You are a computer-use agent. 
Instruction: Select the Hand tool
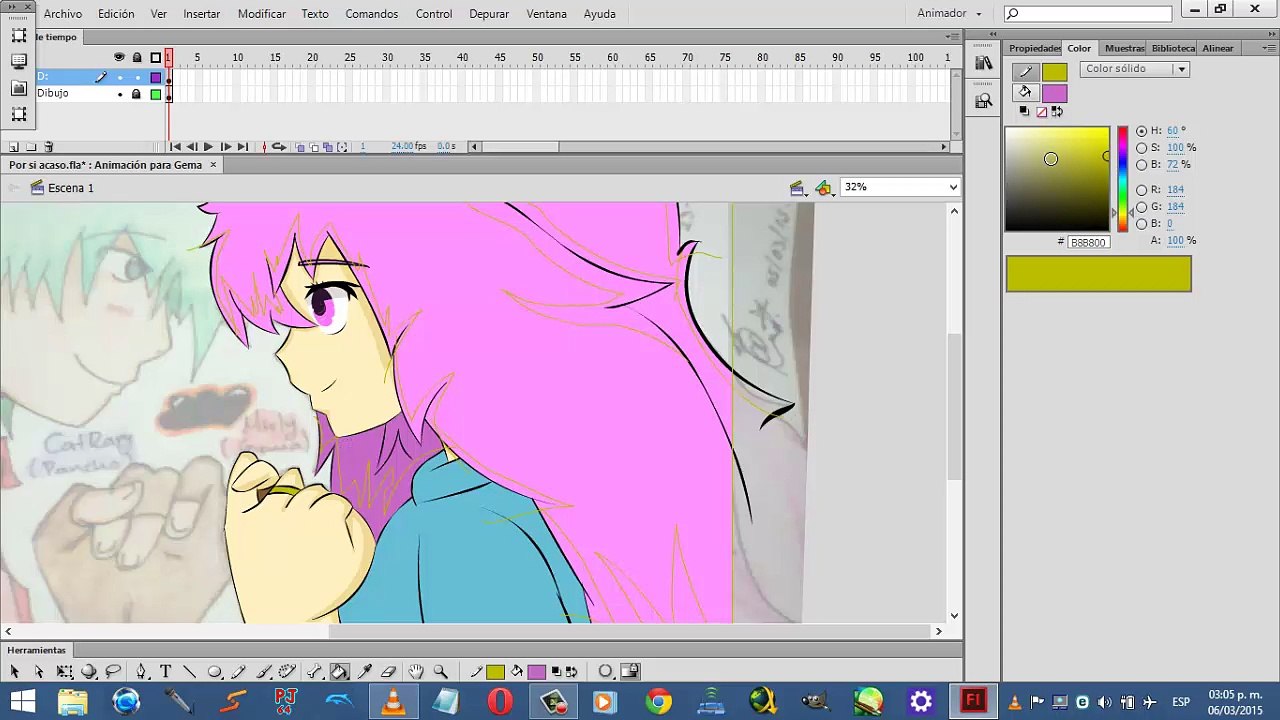point(416,672)
